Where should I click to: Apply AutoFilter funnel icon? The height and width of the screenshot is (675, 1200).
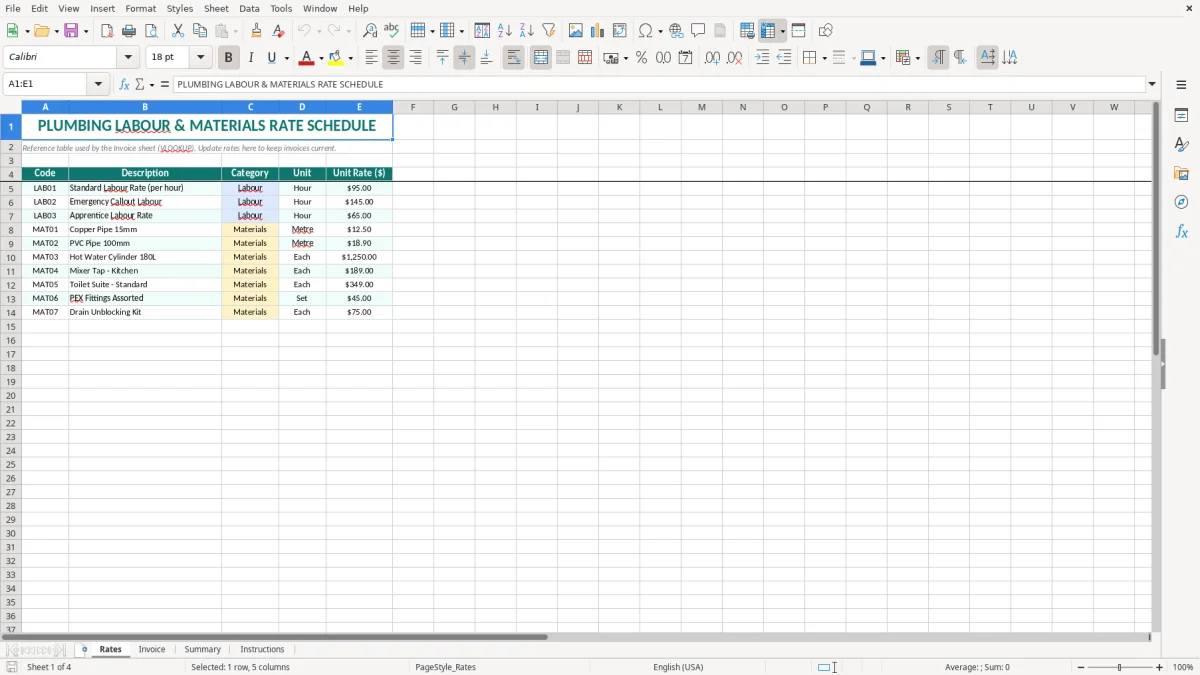click(549, 31)
